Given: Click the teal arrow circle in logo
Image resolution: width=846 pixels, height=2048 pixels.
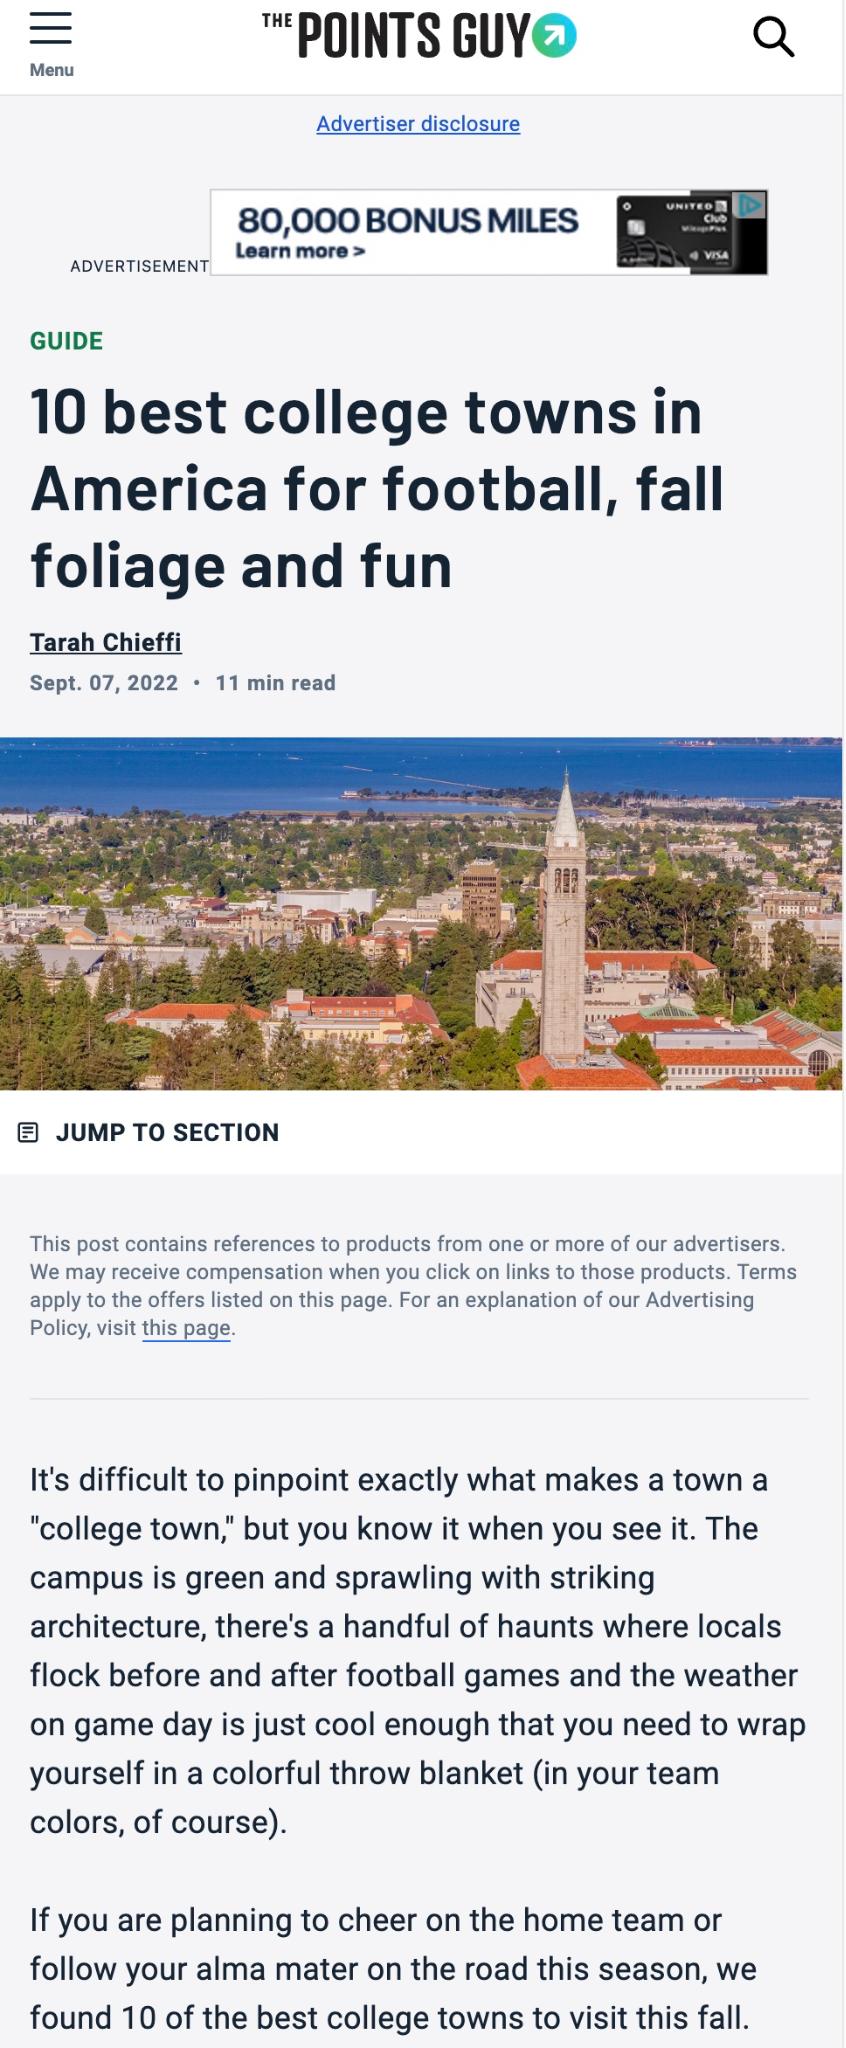Looking at the screenshot, I should 555,37.
